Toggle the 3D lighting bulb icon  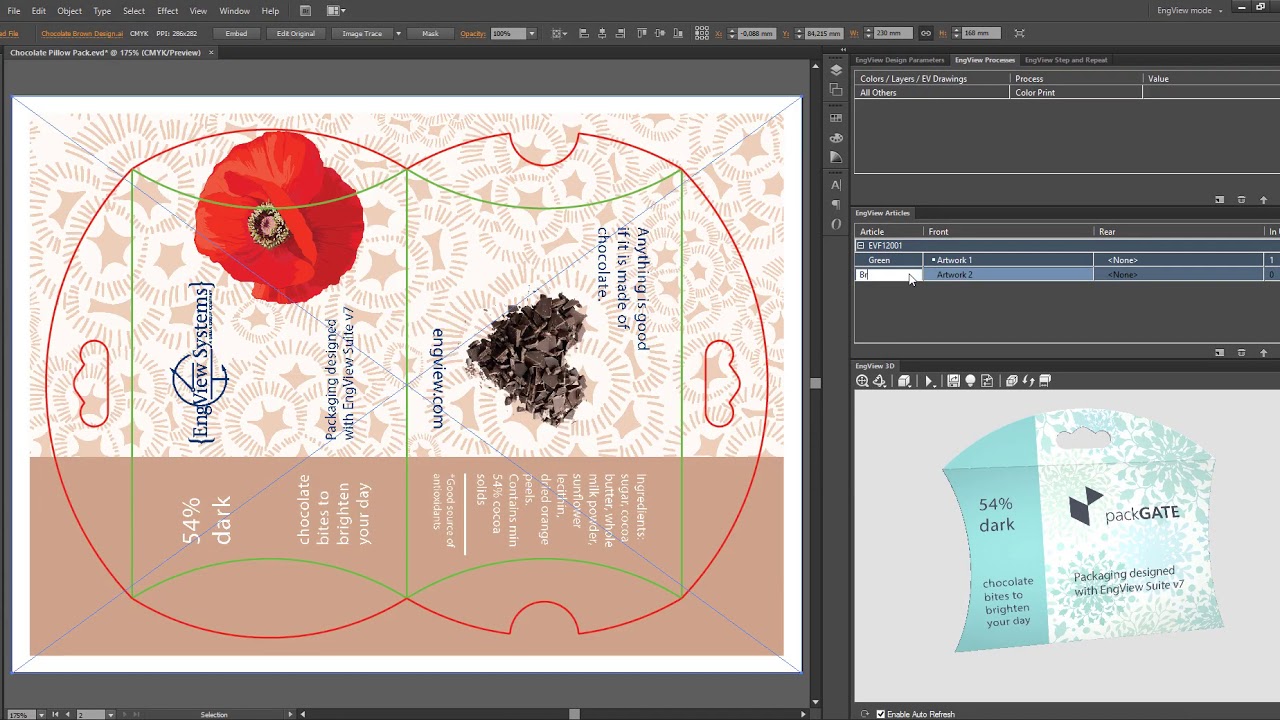(x=970, y=381)
